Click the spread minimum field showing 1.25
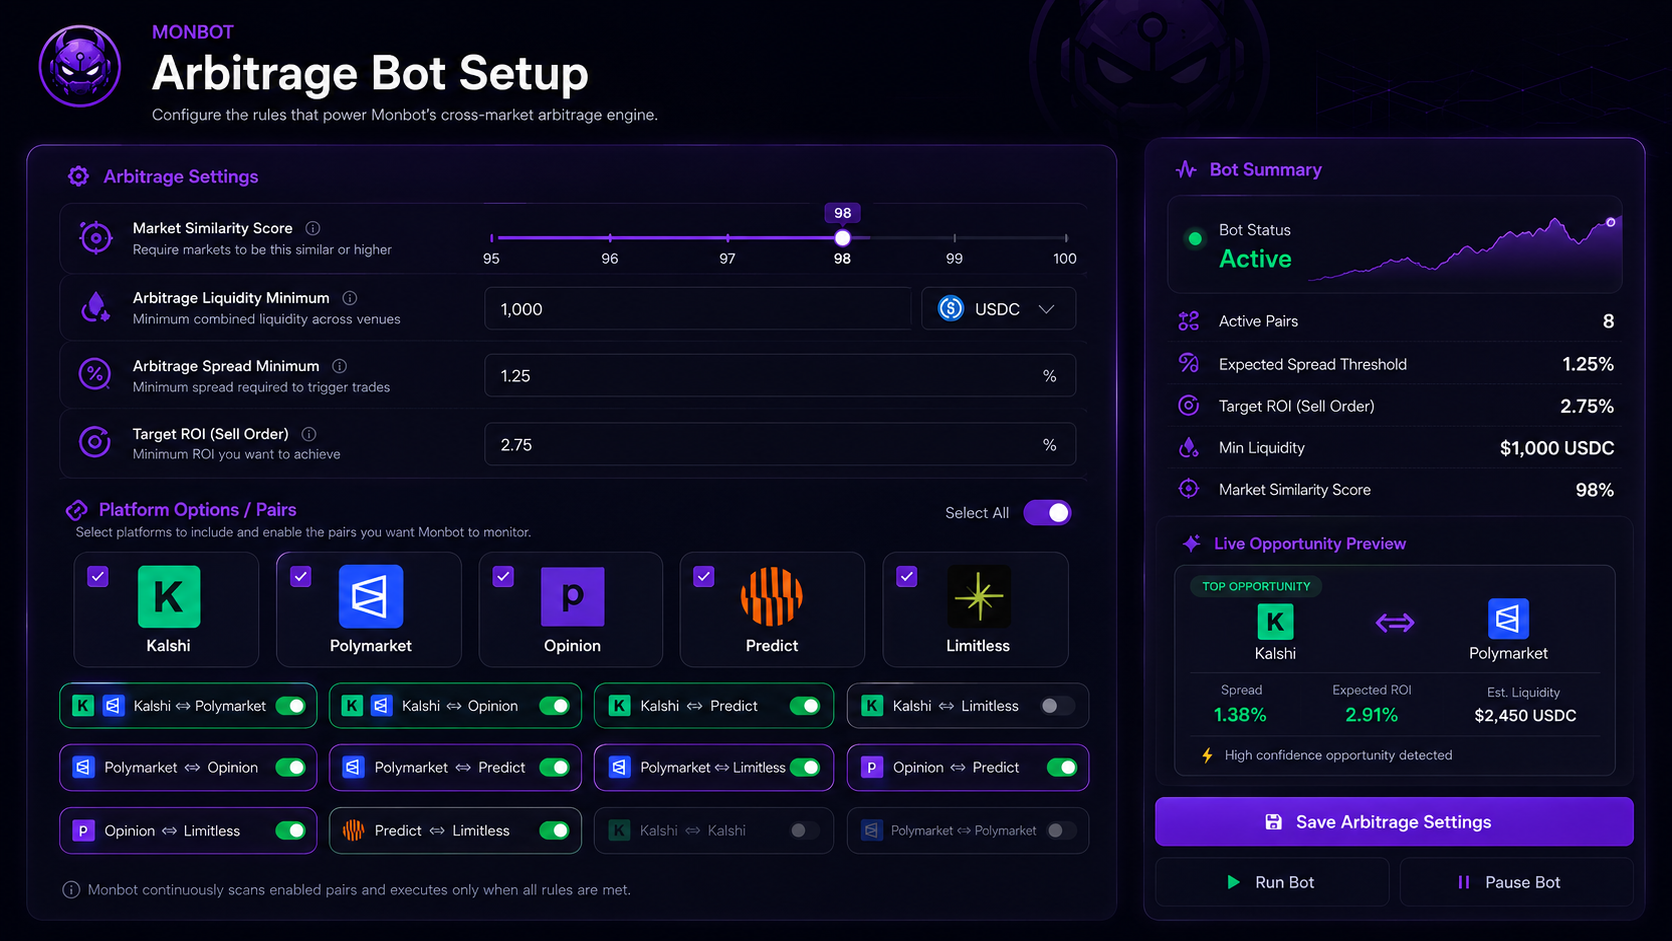The height and width of the screenshot is (941, 1672). (780, 376)
